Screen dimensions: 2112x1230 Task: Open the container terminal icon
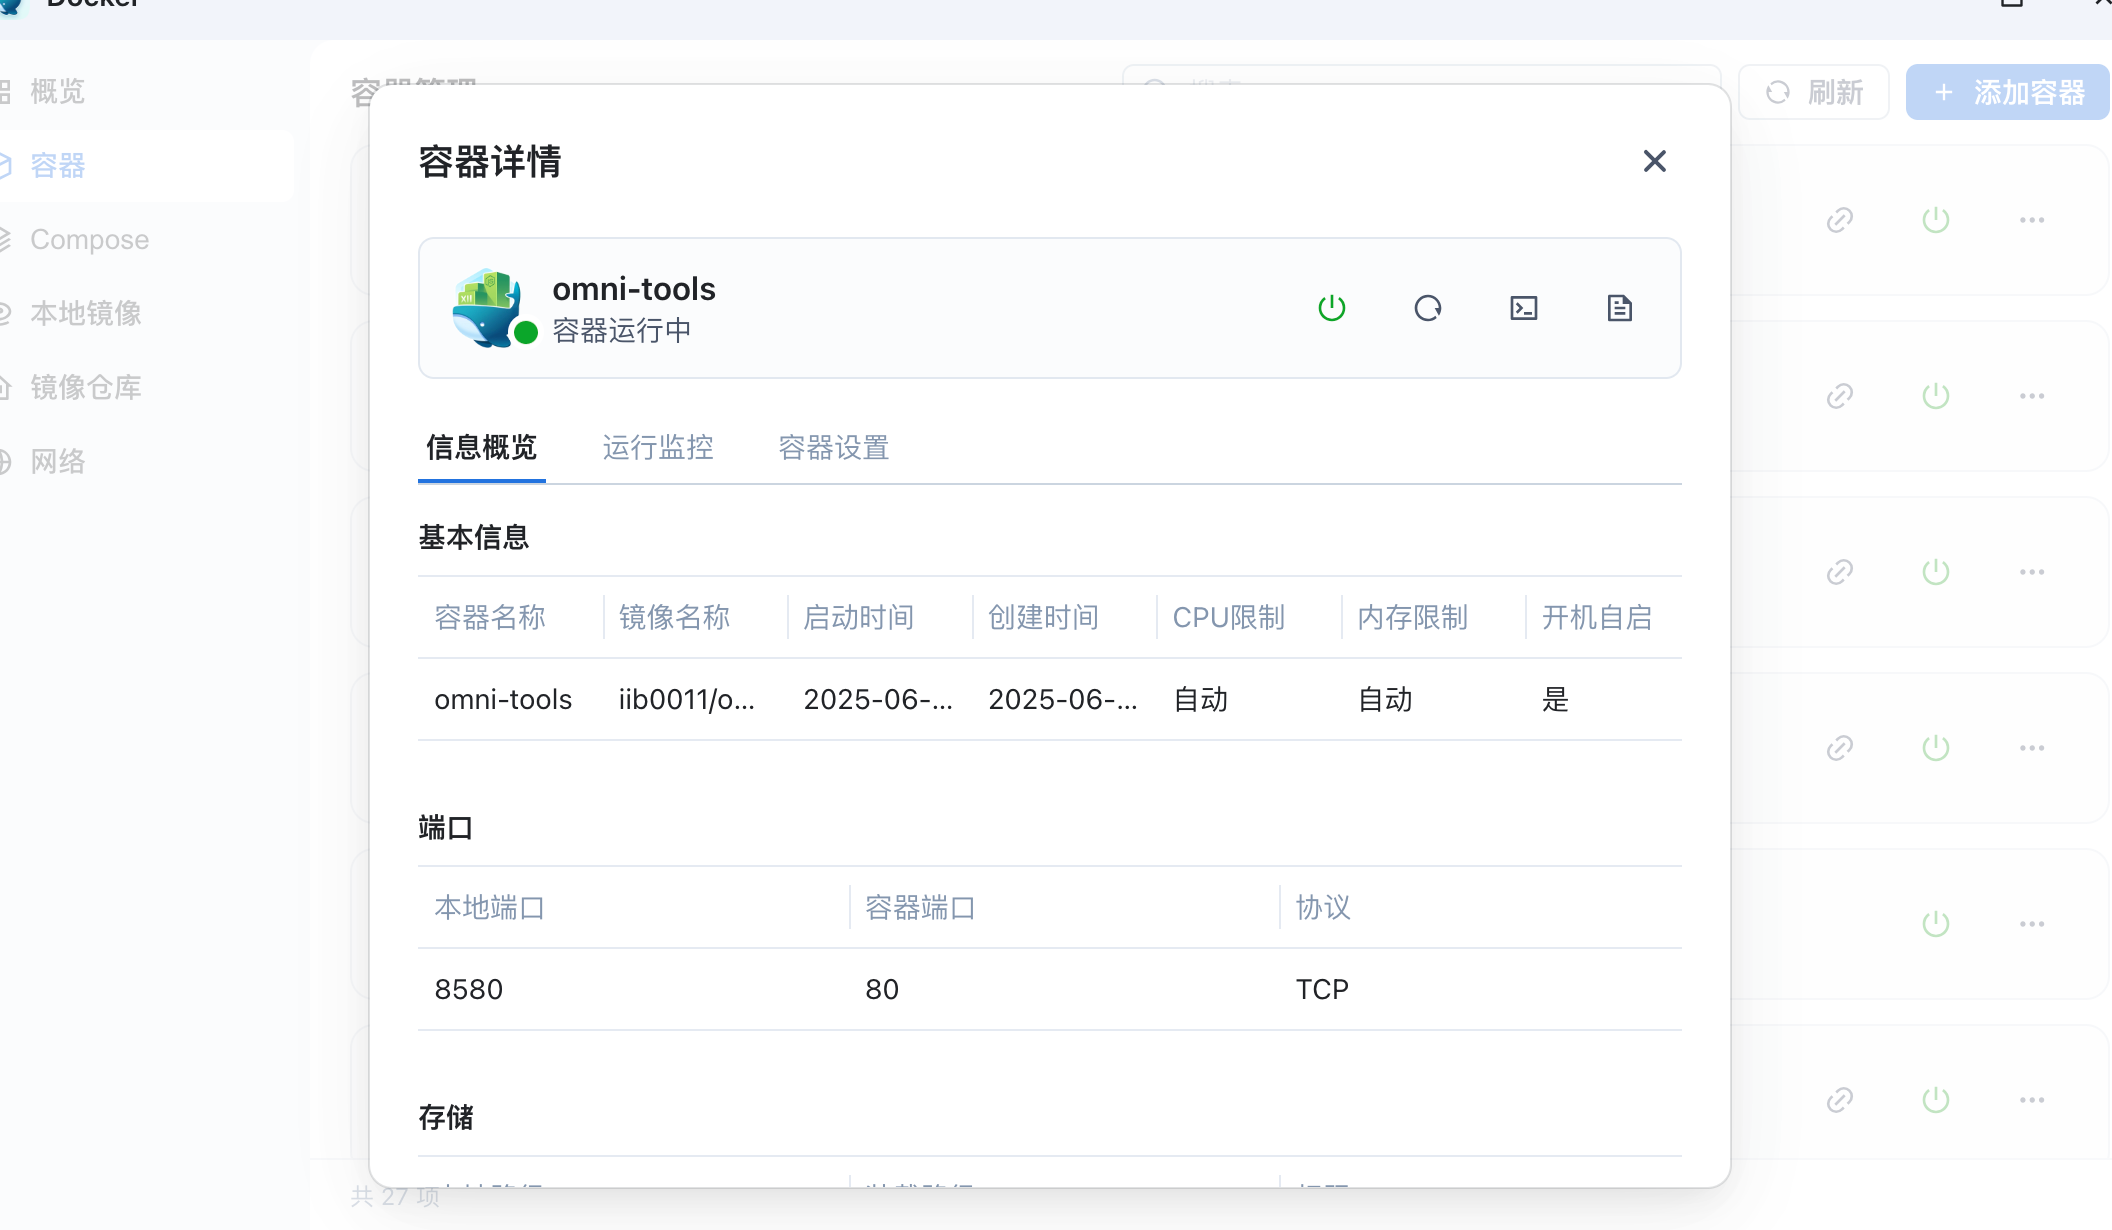click(x=1523, y=308)
